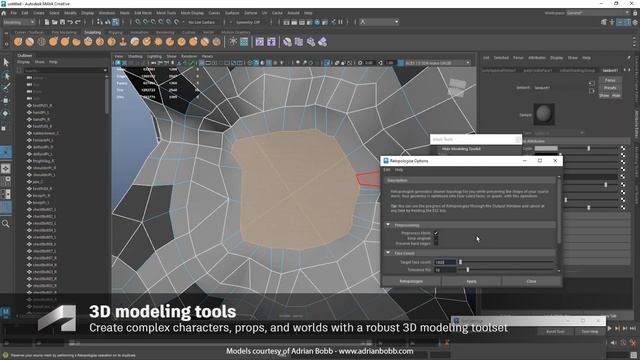Select the Sculpt brush on the shelf
The image size is (640, 360).
point(18,42)
